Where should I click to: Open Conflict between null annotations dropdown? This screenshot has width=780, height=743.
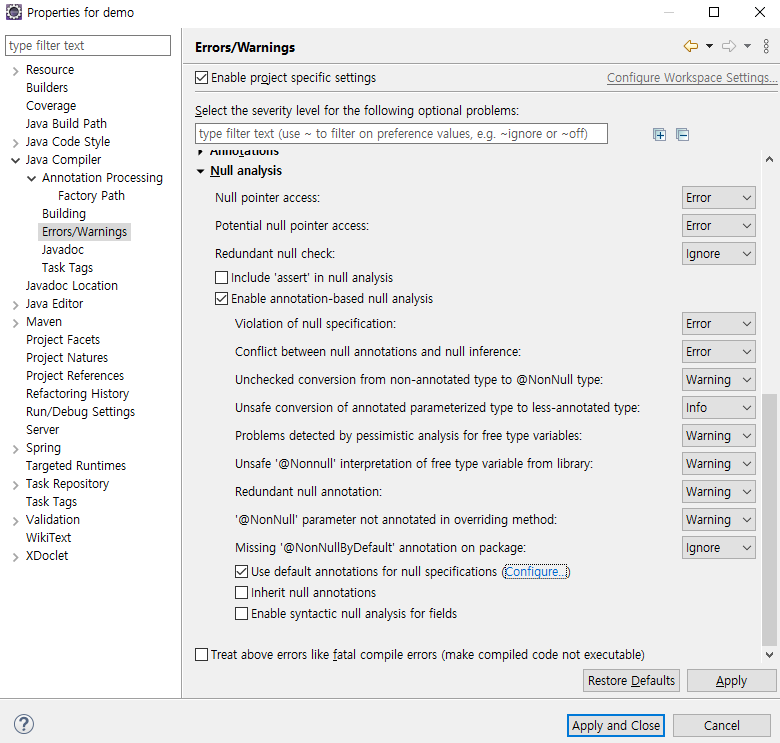[718, 352]
